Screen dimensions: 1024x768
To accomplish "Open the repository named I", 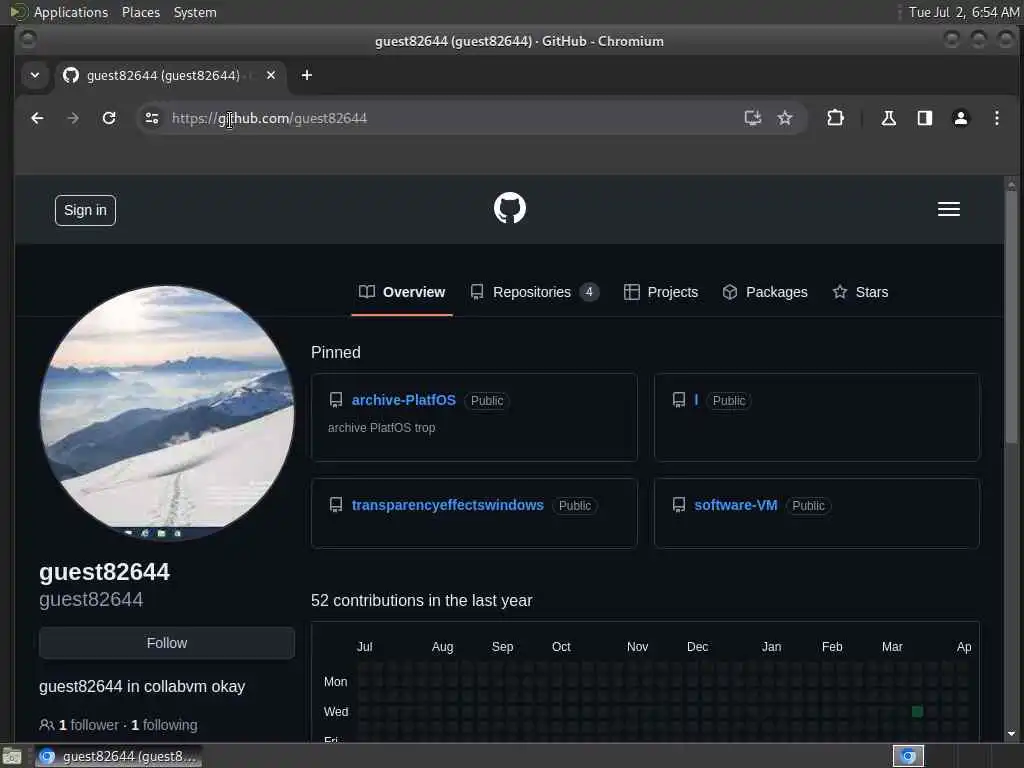I will pyautogui.click(x=696, y=400).
